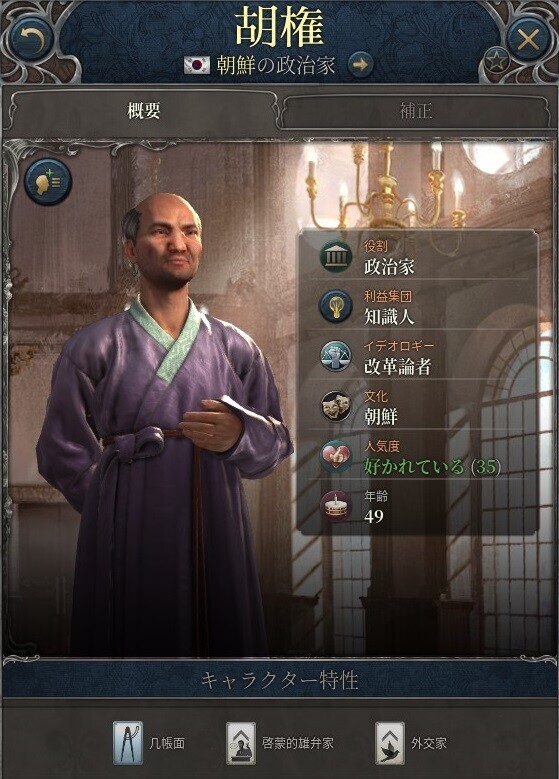This screenshot has height=779, width=559.
Task: Toggle the star pin favorite icon
Action: click(496, 61)
